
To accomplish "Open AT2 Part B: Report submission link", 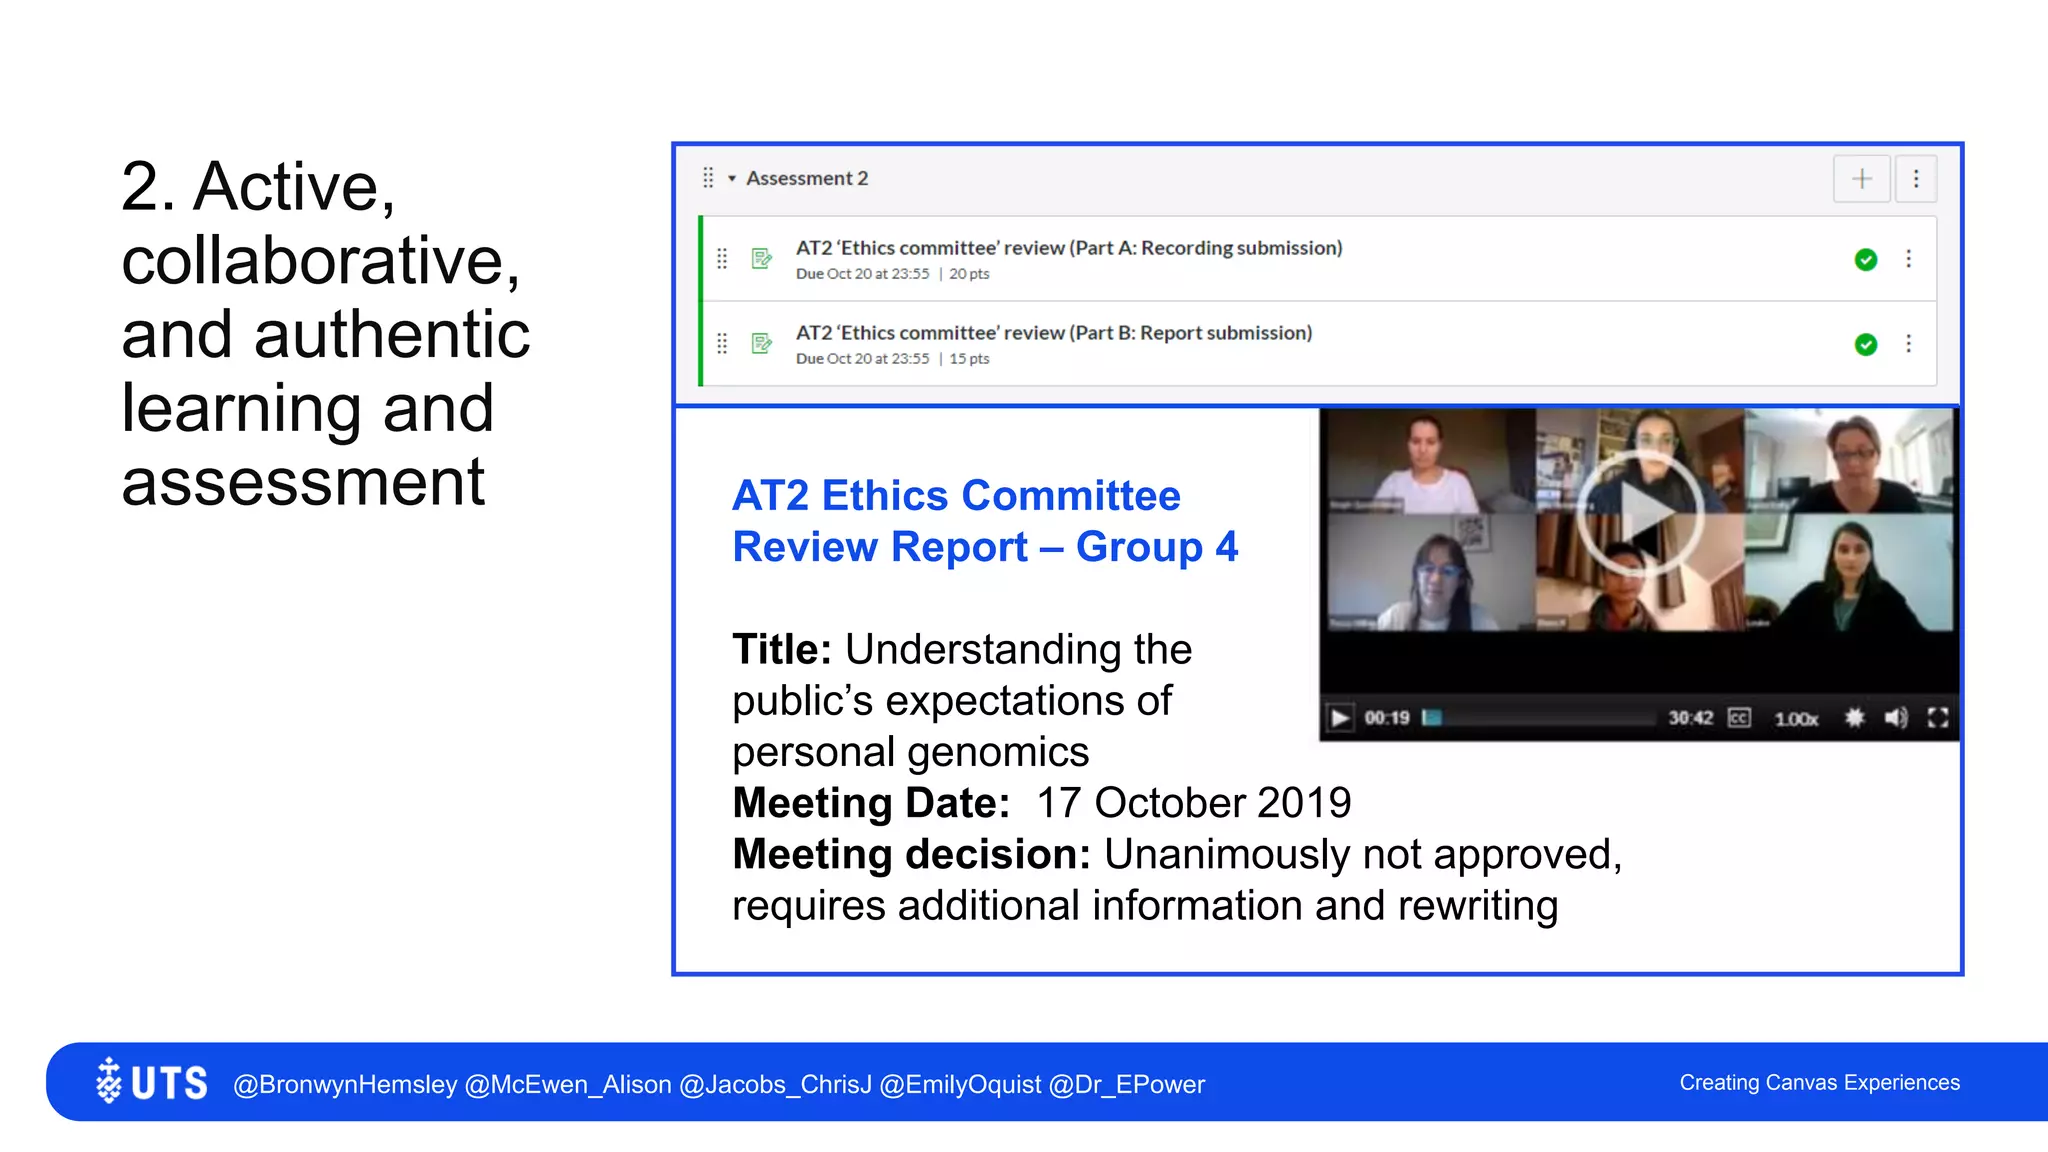I will (x=1054, y=333).
